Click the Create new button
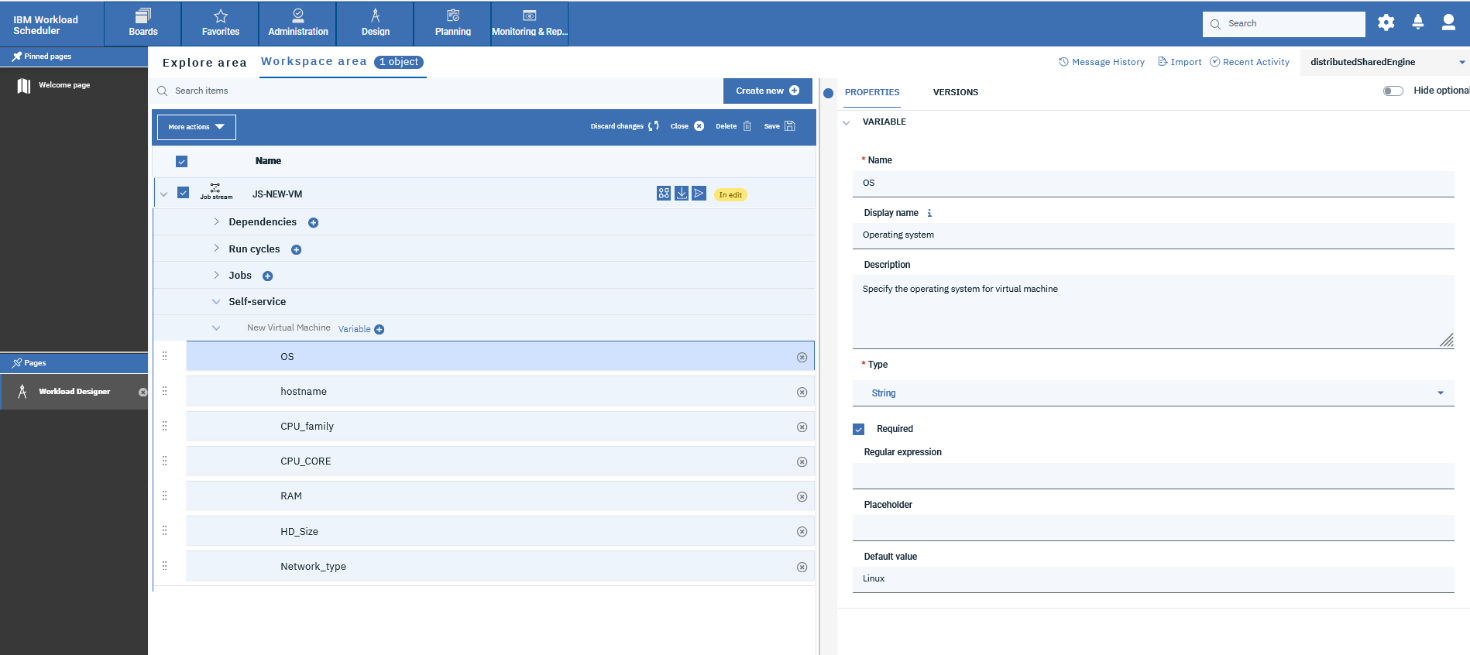The width and height of the screenshot is (1470, 655). (767, 91)
